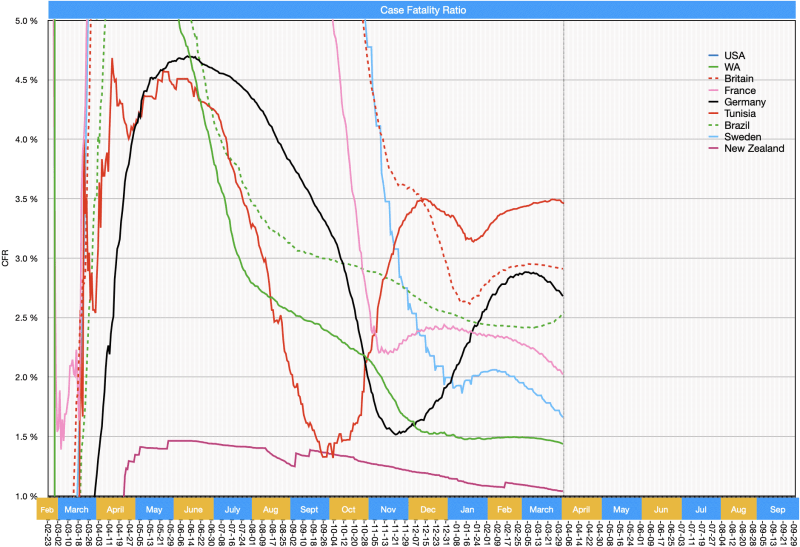Select the July month segment
Screen dimensions: 800x547
[232, 507]
